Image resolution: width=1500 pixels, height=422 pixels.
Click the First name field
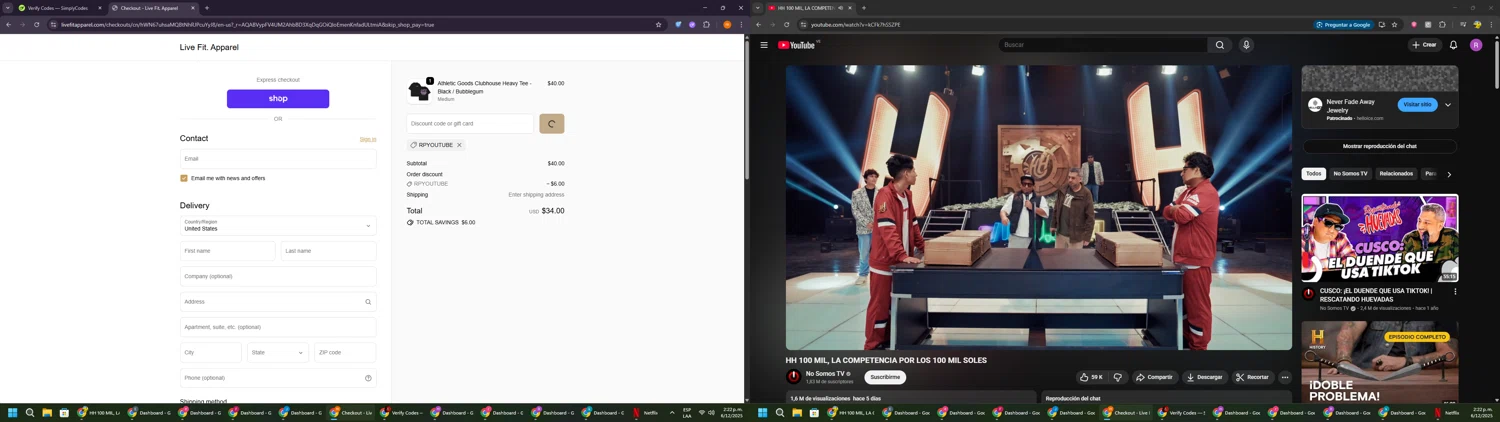(x=228, y=251)
